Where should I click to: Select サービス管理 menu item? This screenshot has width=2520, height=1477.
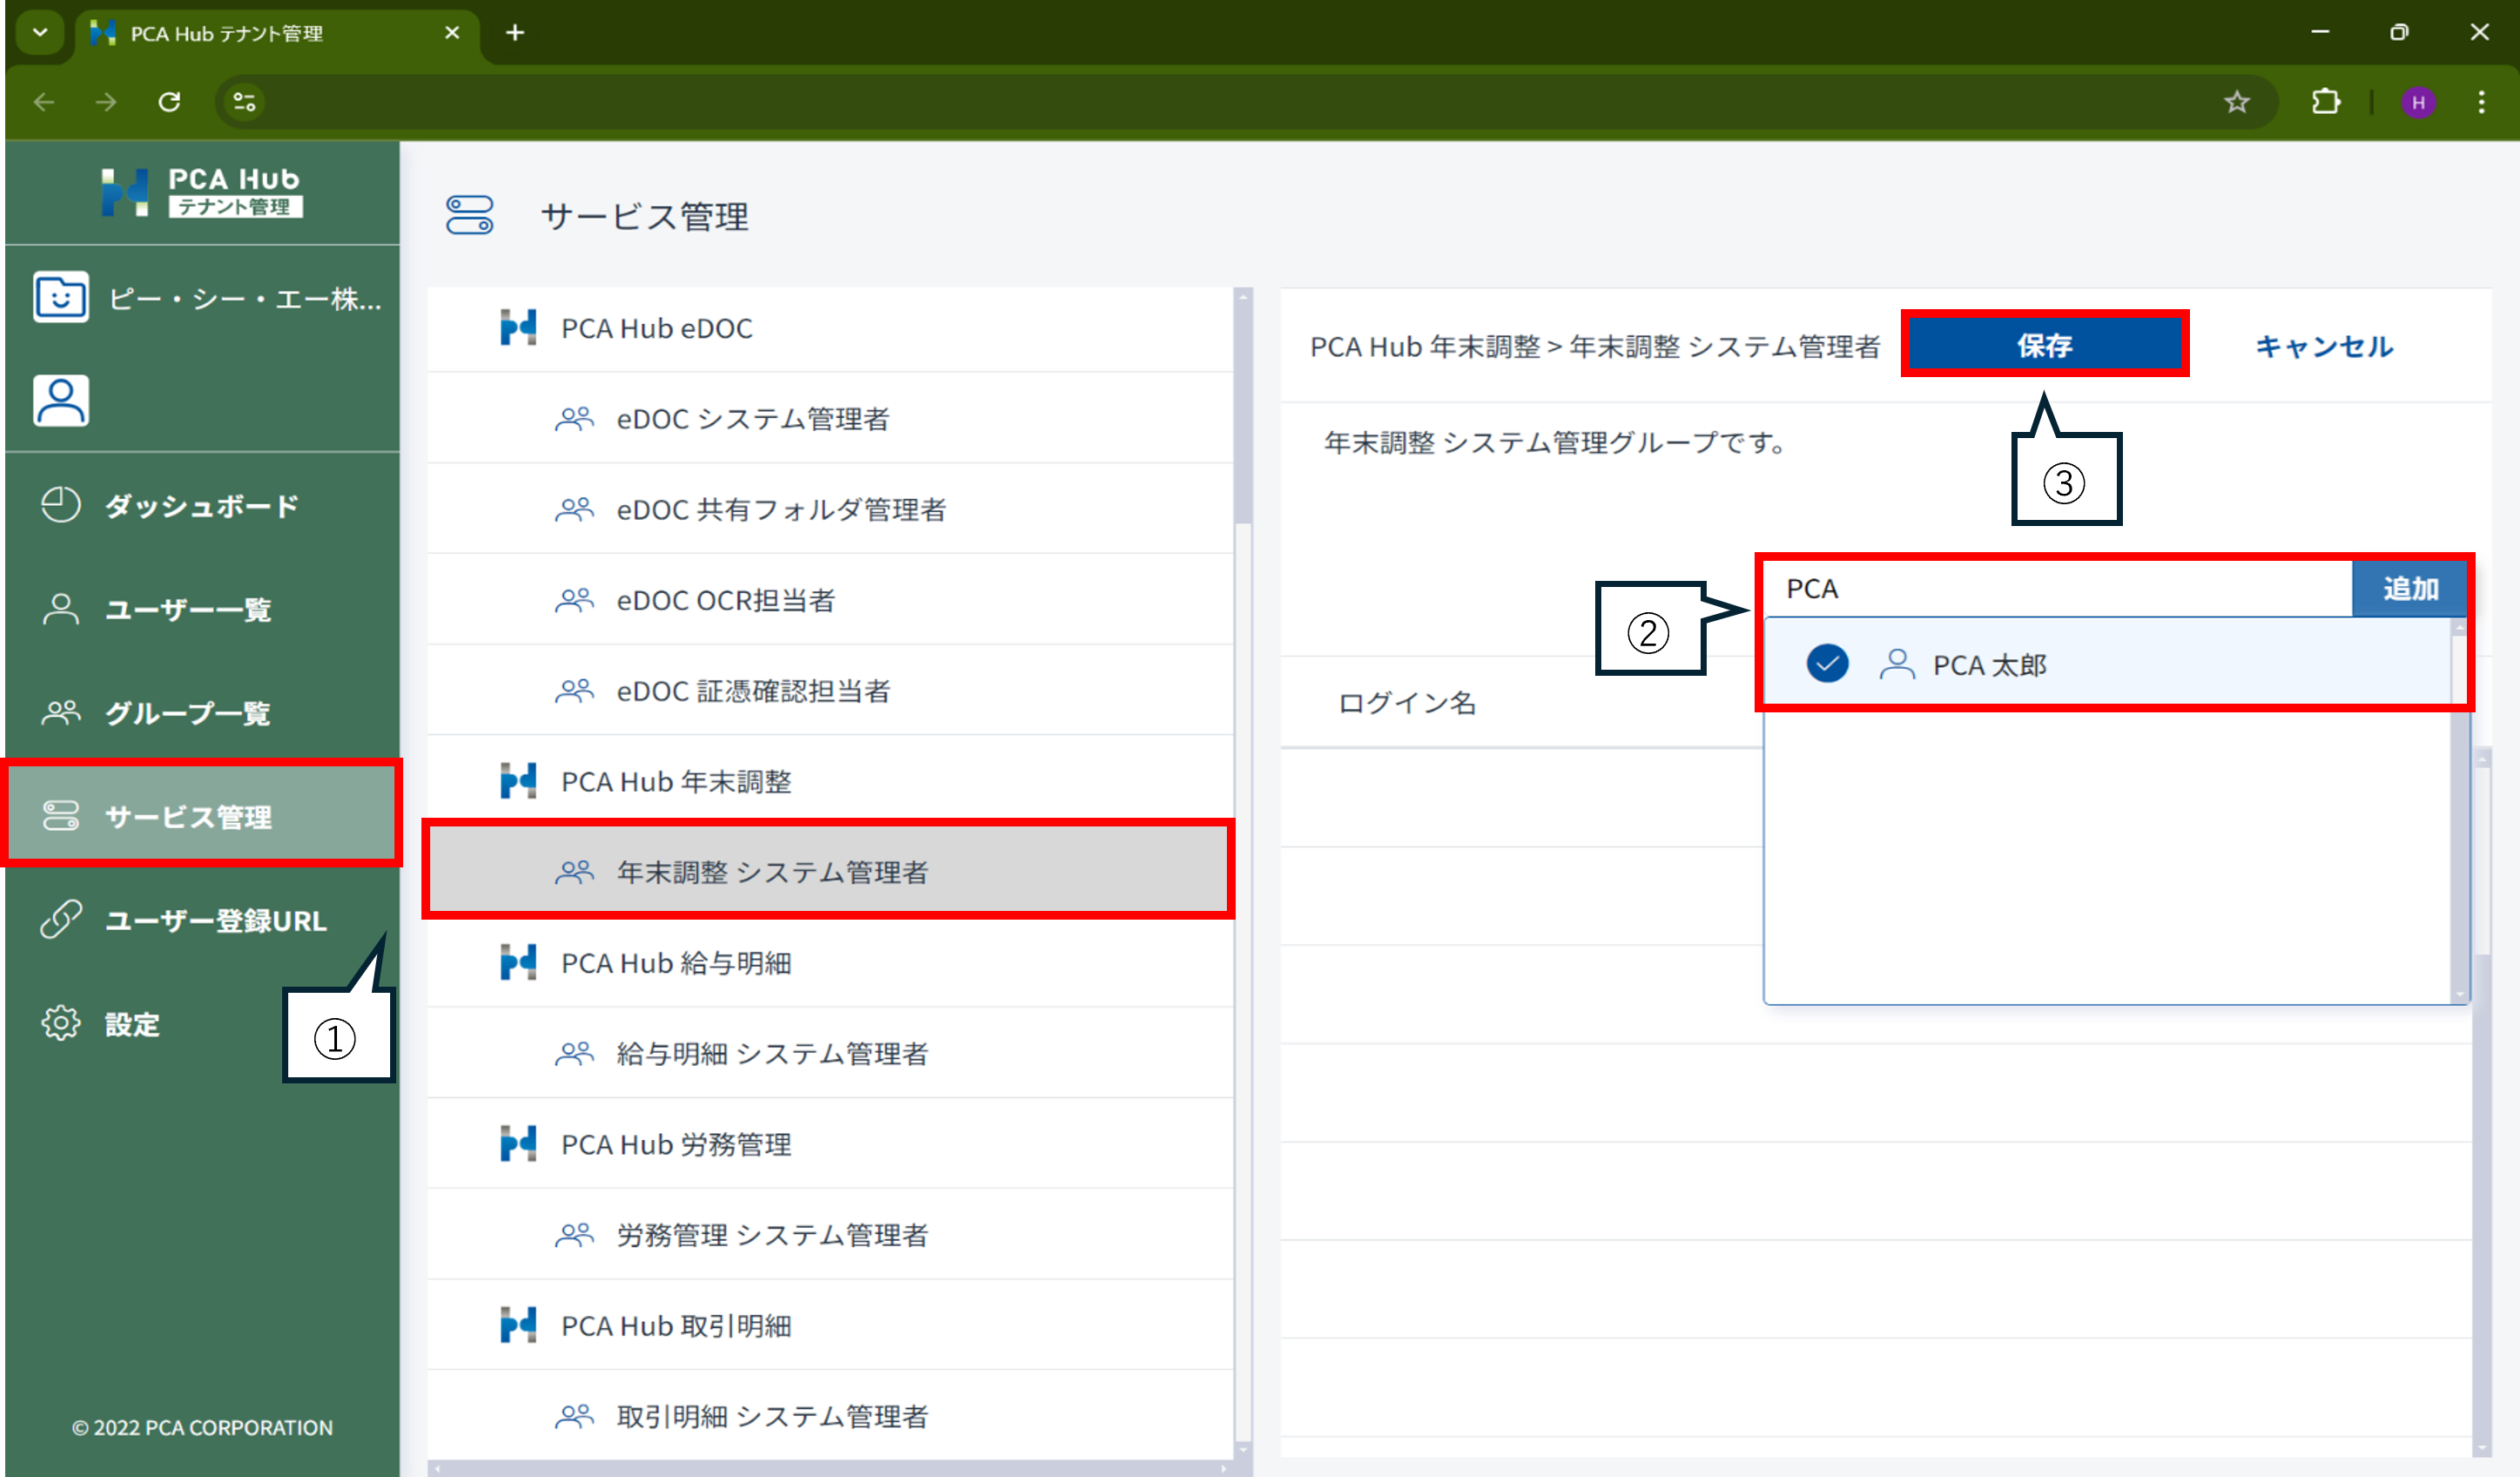tap(202, 816)
